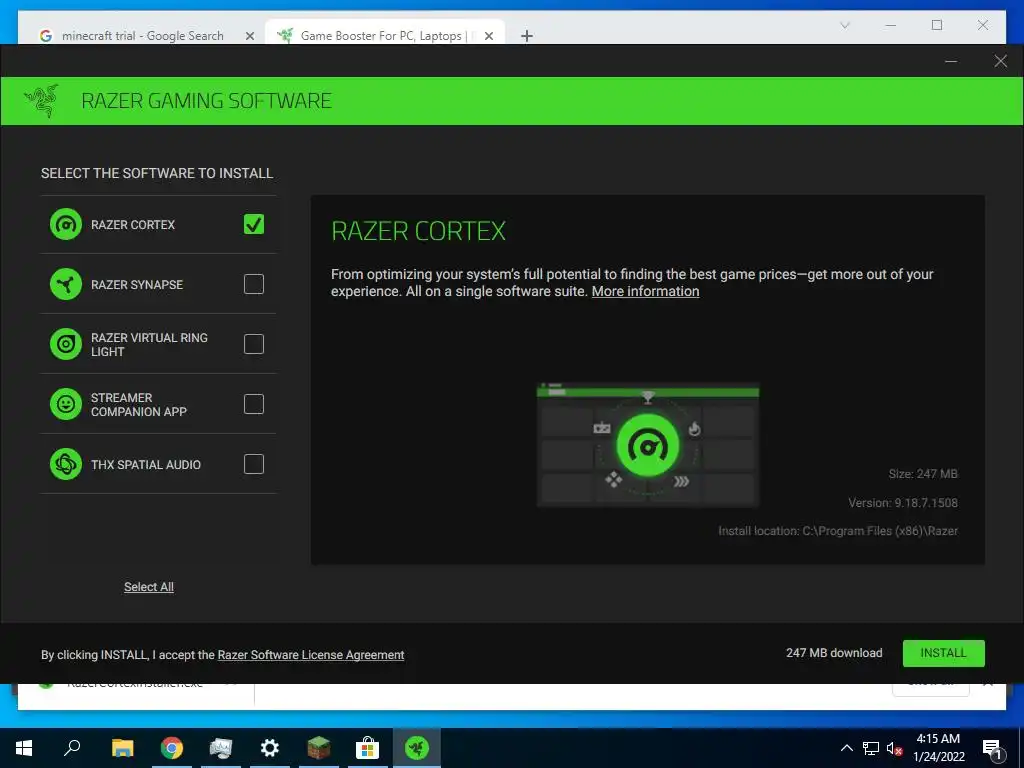
Task: Open the More information link
Action: pyautogui.click(x=645, y=291)
